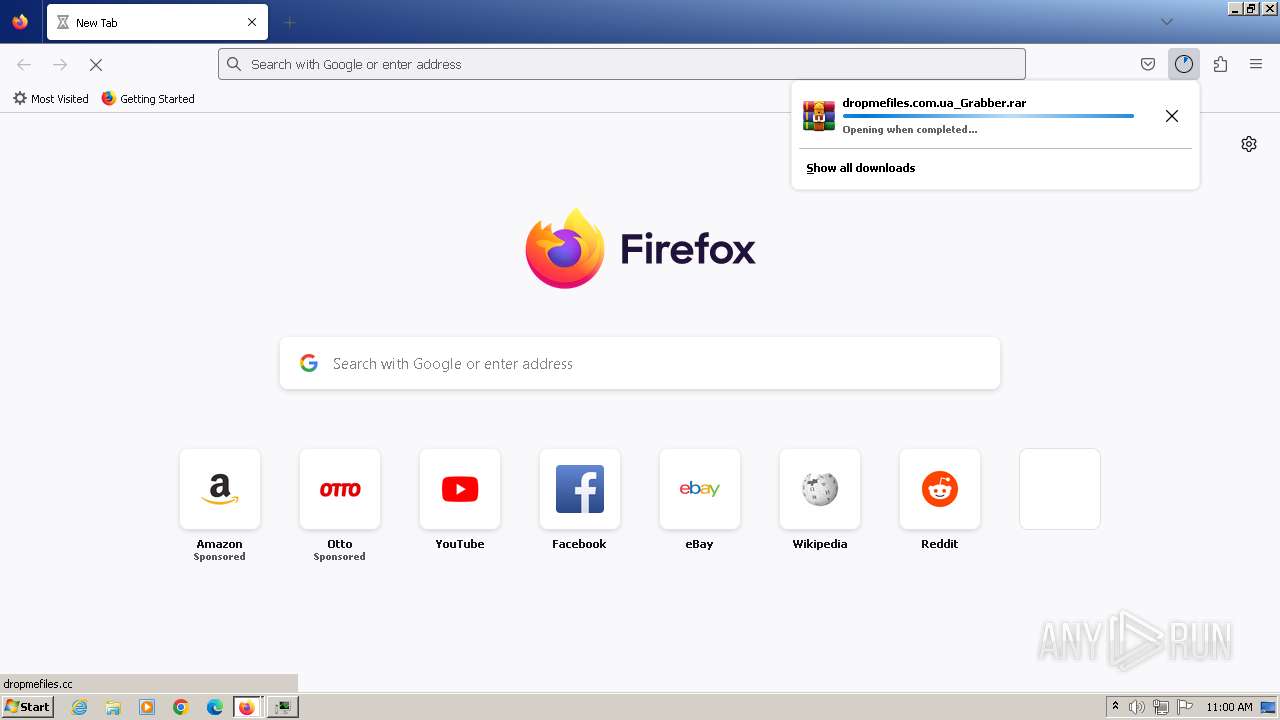The width and height of the screenshot is (1280, 720).
Task: Open the Otto sponsored shortcut
Action: [340, 489]
